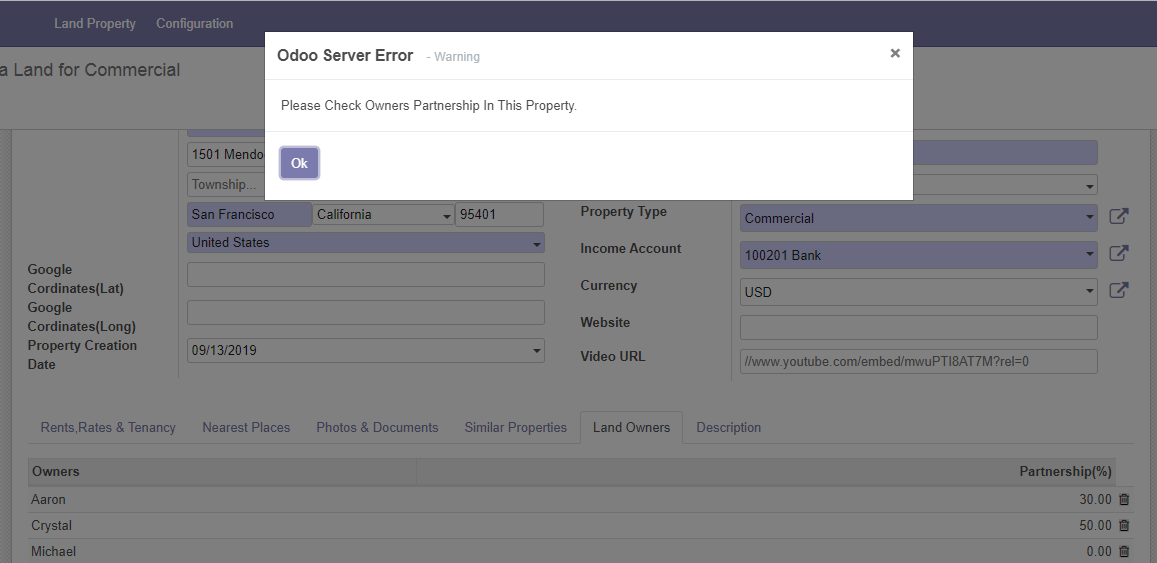Click the Ok button in warning dialog
This screenshot has width=1157, height=563.
pos(299,163)
